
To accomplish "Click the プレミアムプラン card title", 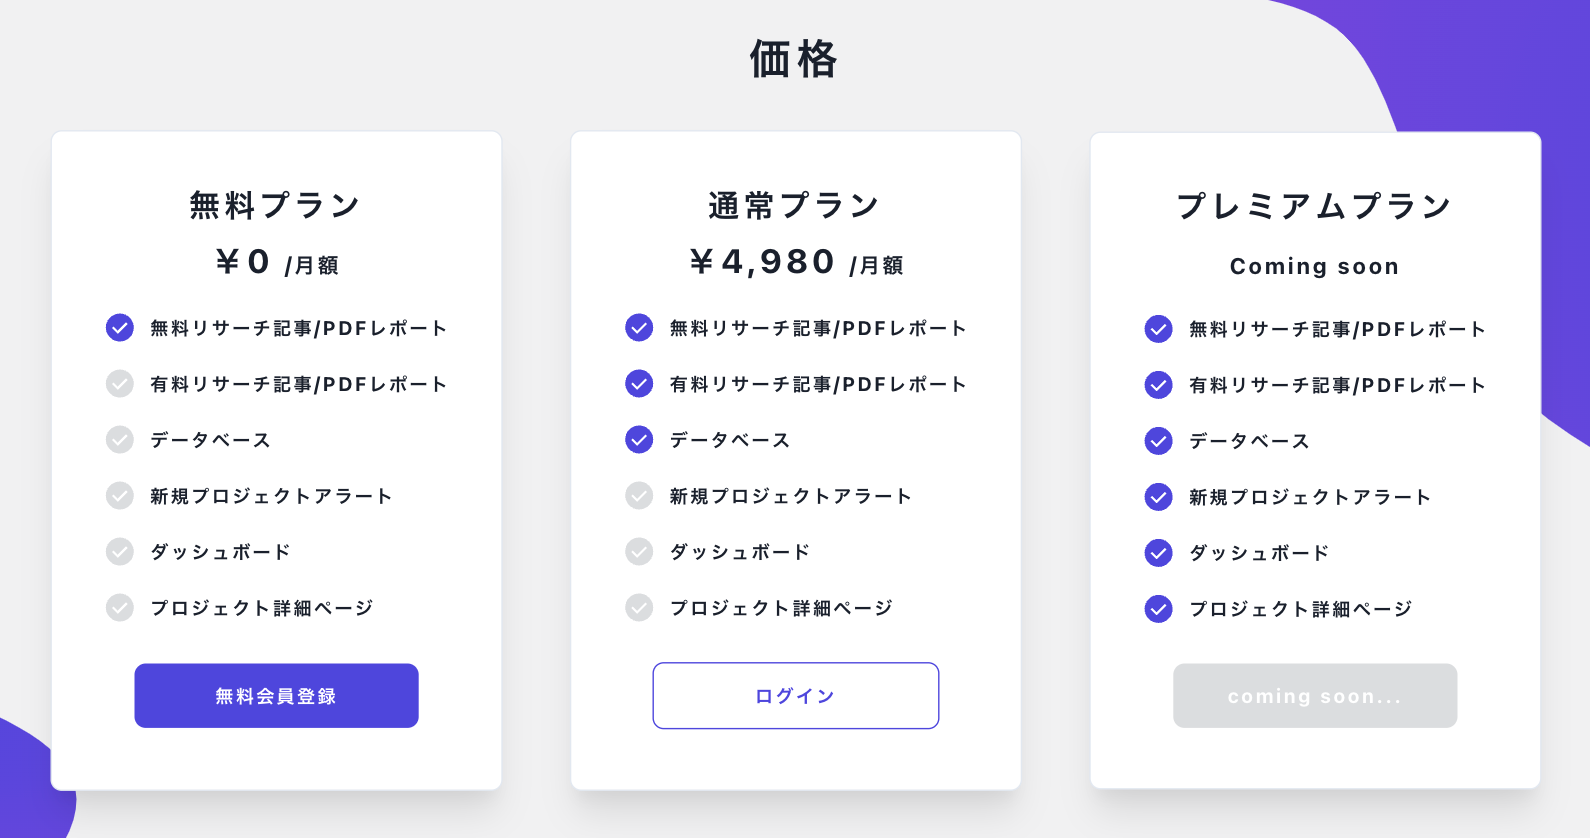I will [x=1314, y=207].
